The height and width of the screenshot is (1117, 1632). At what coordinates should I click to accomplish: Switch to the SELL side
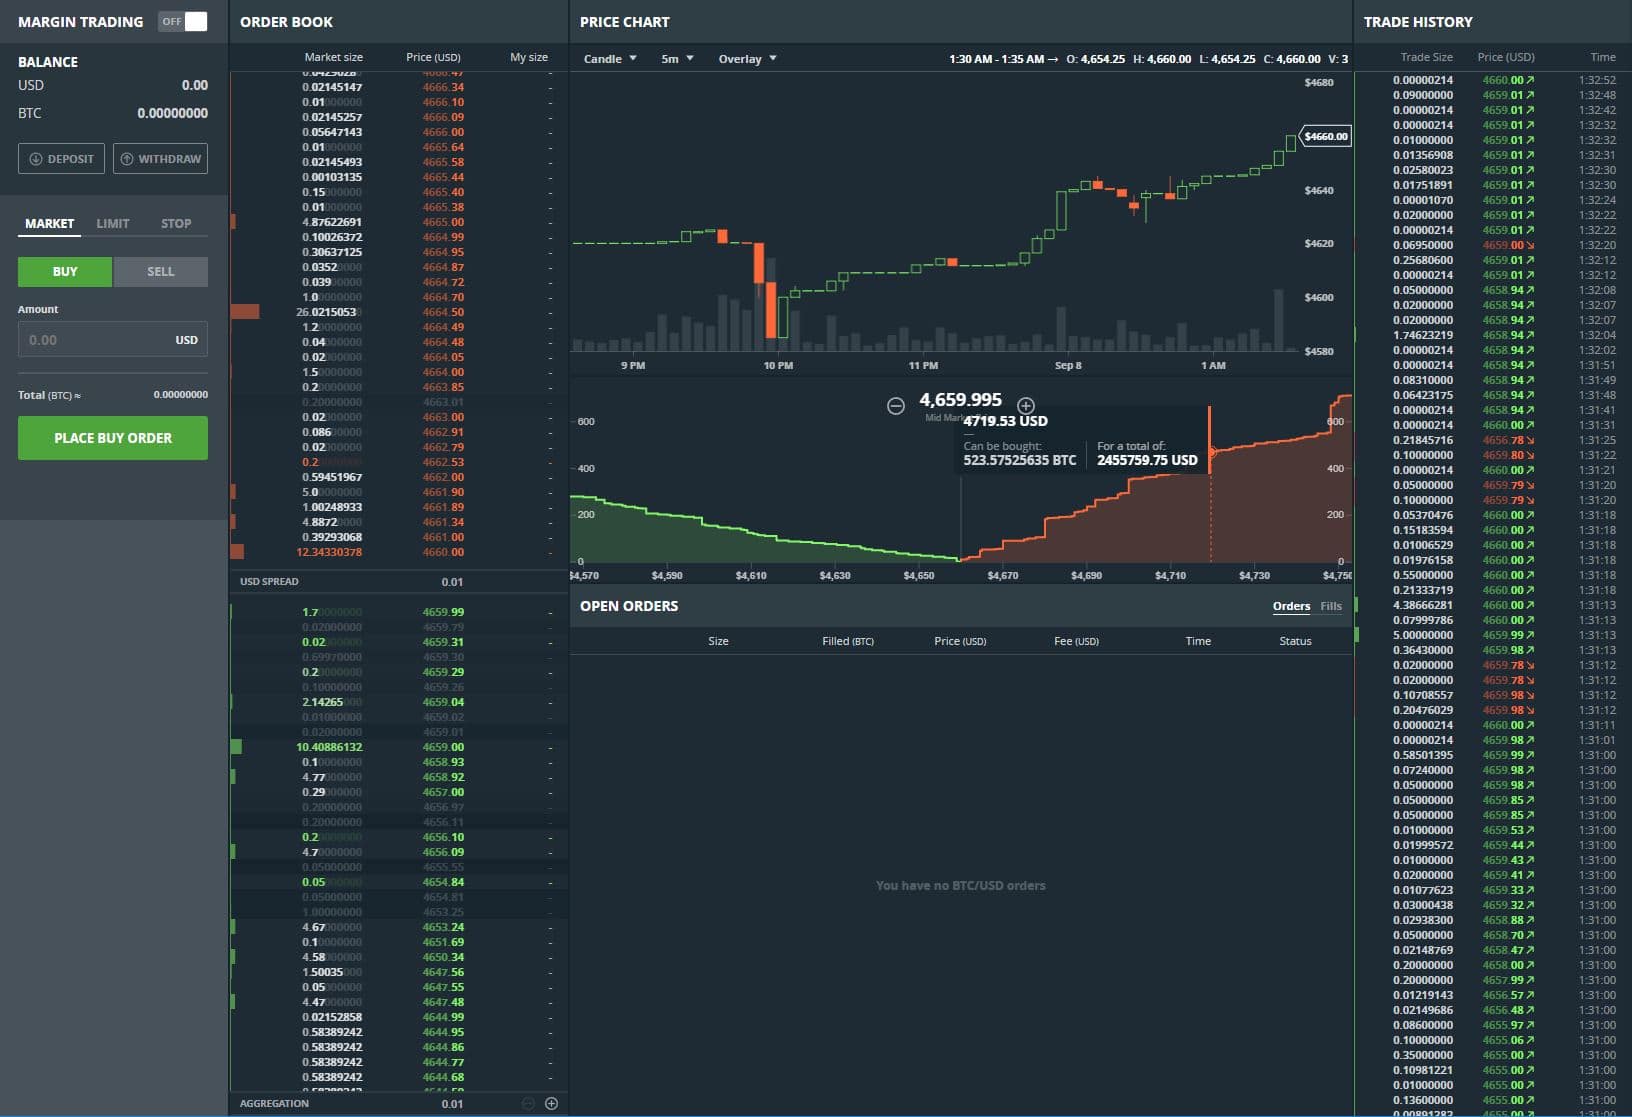click(x=160, y=271)
